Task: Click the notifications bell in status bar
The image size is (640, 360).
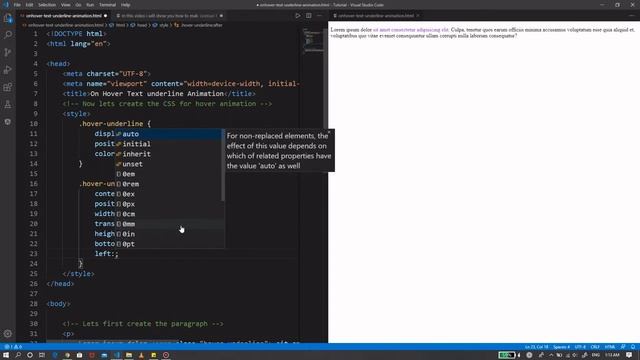Action: pyautogui.click(x=633, y=347)
